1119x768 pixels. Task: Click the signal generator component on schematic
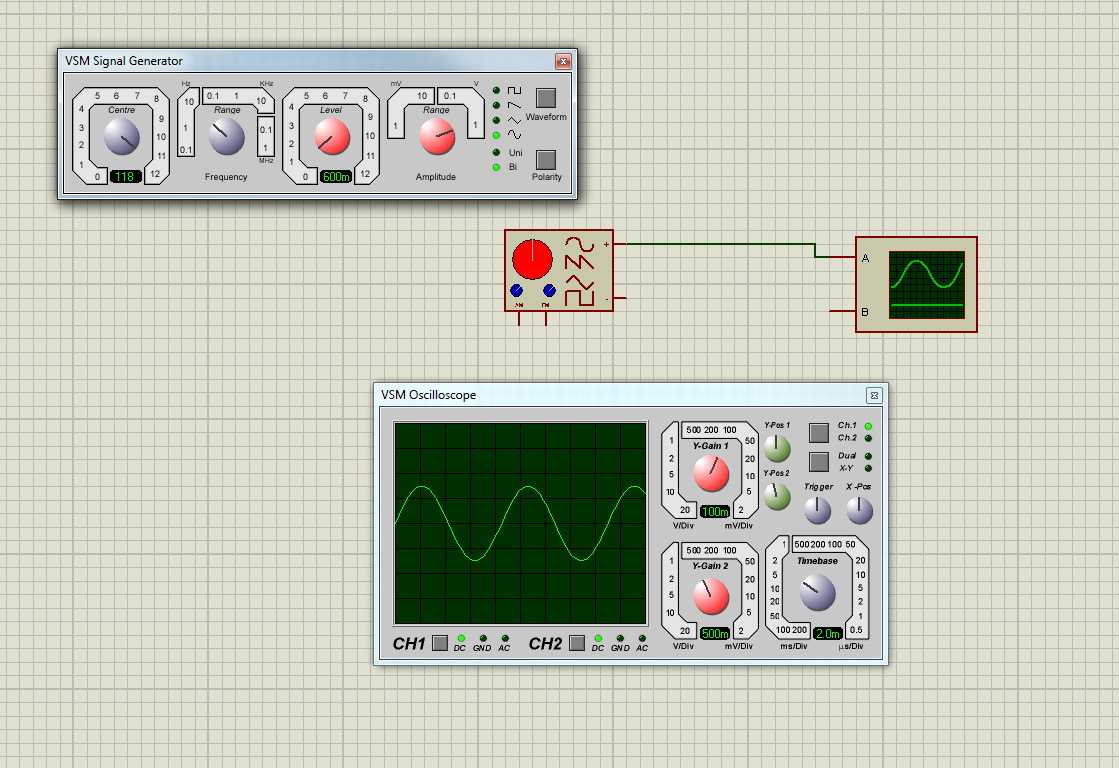point(559,271)
